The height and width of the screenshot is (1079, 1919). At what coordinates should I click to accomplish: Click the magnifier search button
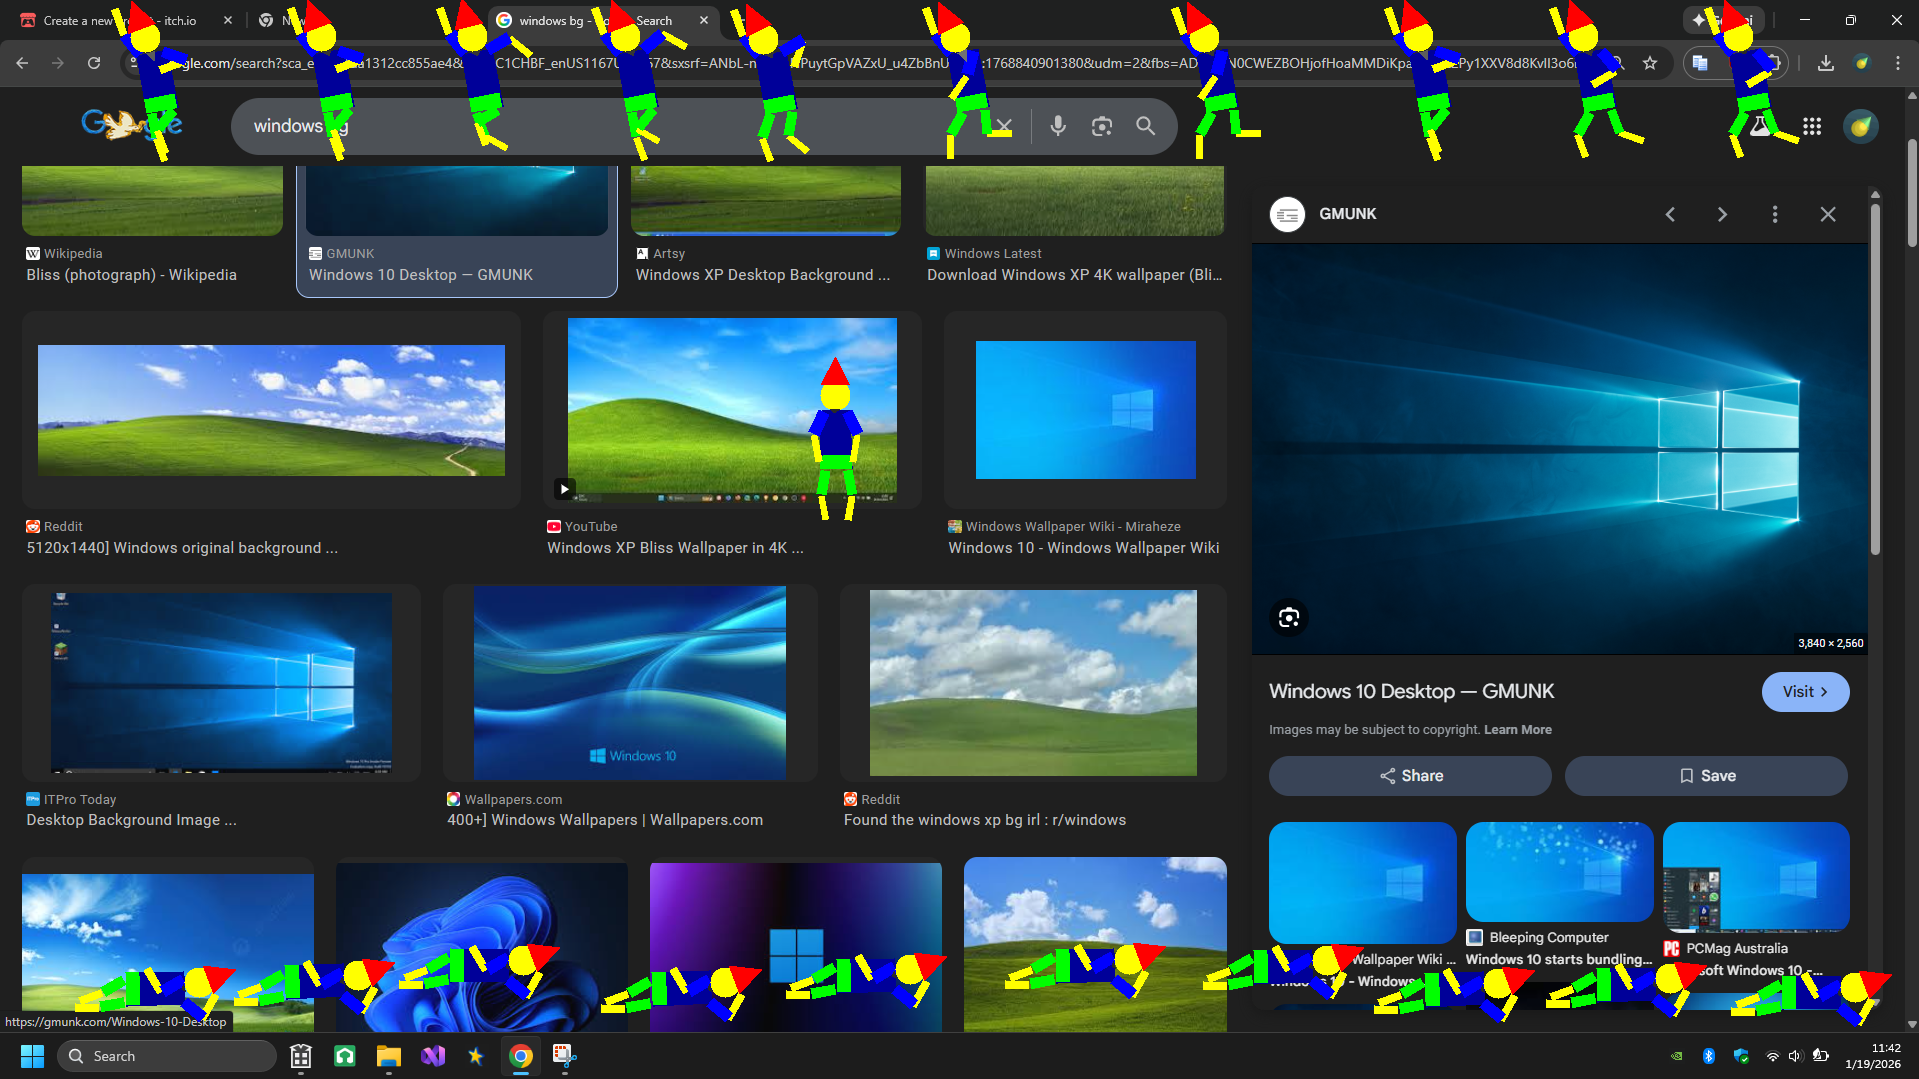(x=1146, y=126)
